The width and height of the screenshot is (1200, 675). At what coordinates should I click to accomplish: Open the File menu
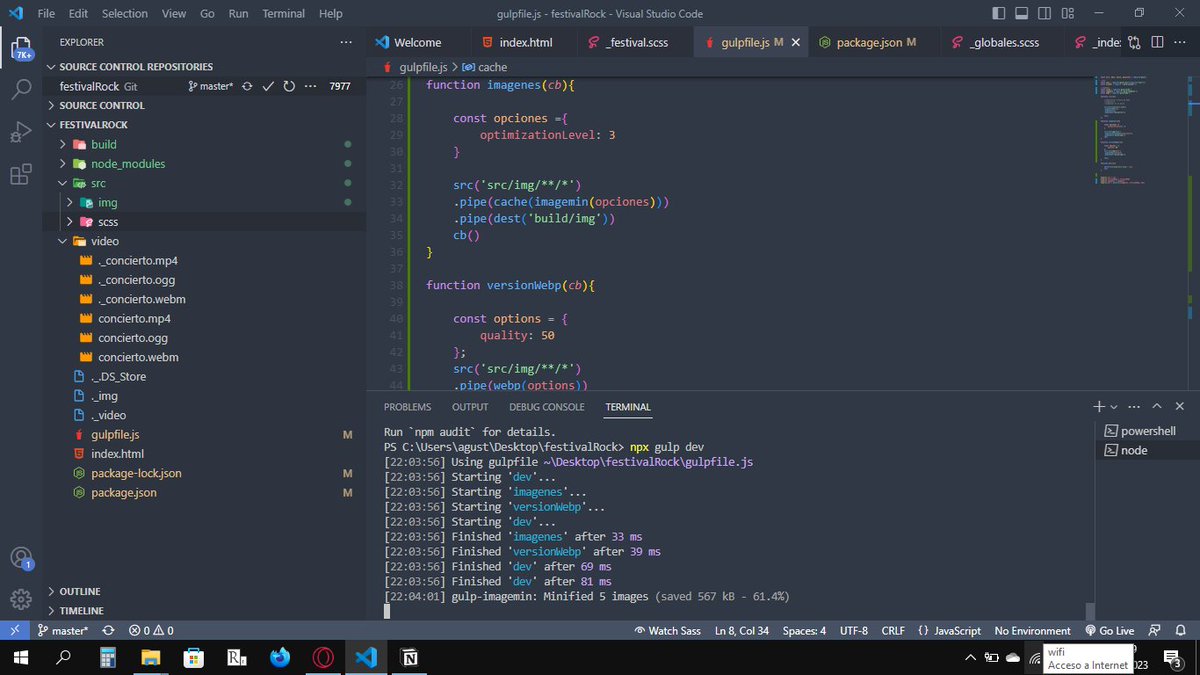pos(46,14)
